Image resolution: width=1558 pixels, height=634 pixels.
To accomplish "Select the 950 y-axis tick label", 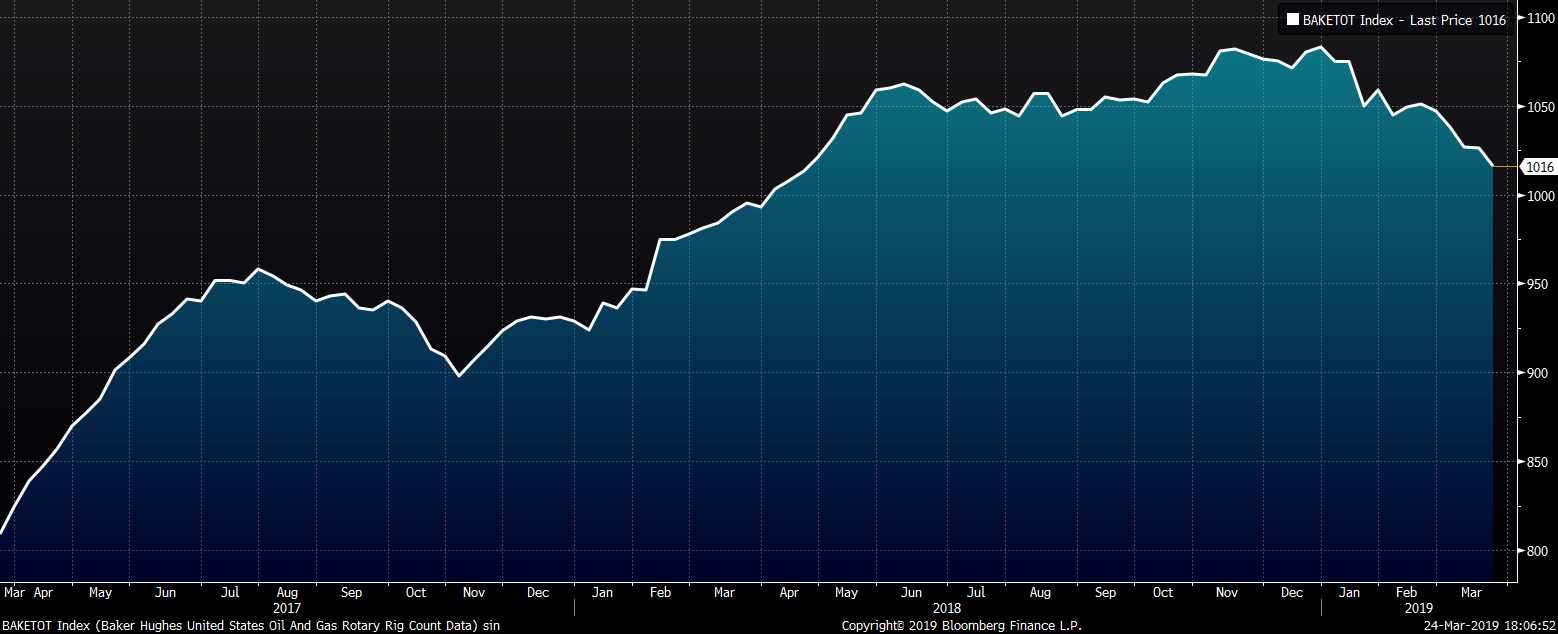I will (1537, 285).
